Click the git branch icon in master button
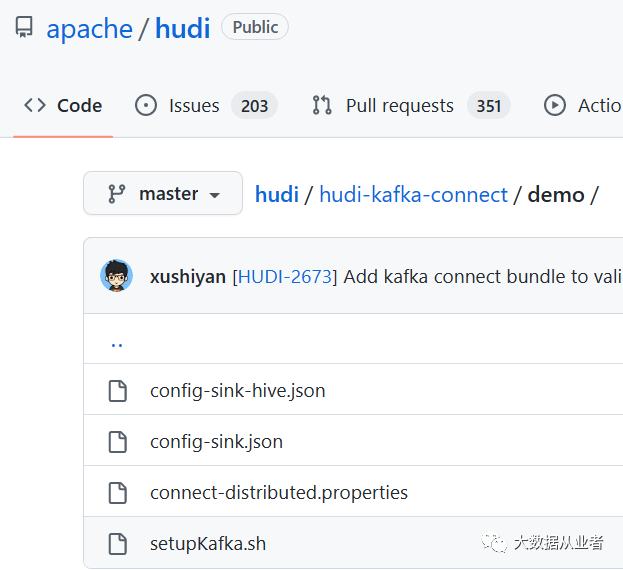 click(117, 194)
